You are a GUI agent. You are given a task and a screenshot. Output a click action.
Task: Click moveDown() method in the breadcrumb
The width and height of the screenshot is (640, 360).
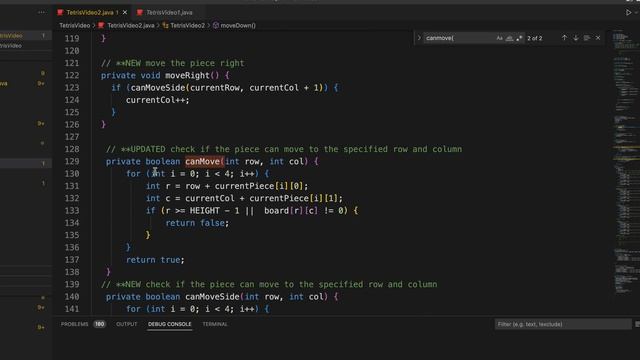click(x=238, y=25)
